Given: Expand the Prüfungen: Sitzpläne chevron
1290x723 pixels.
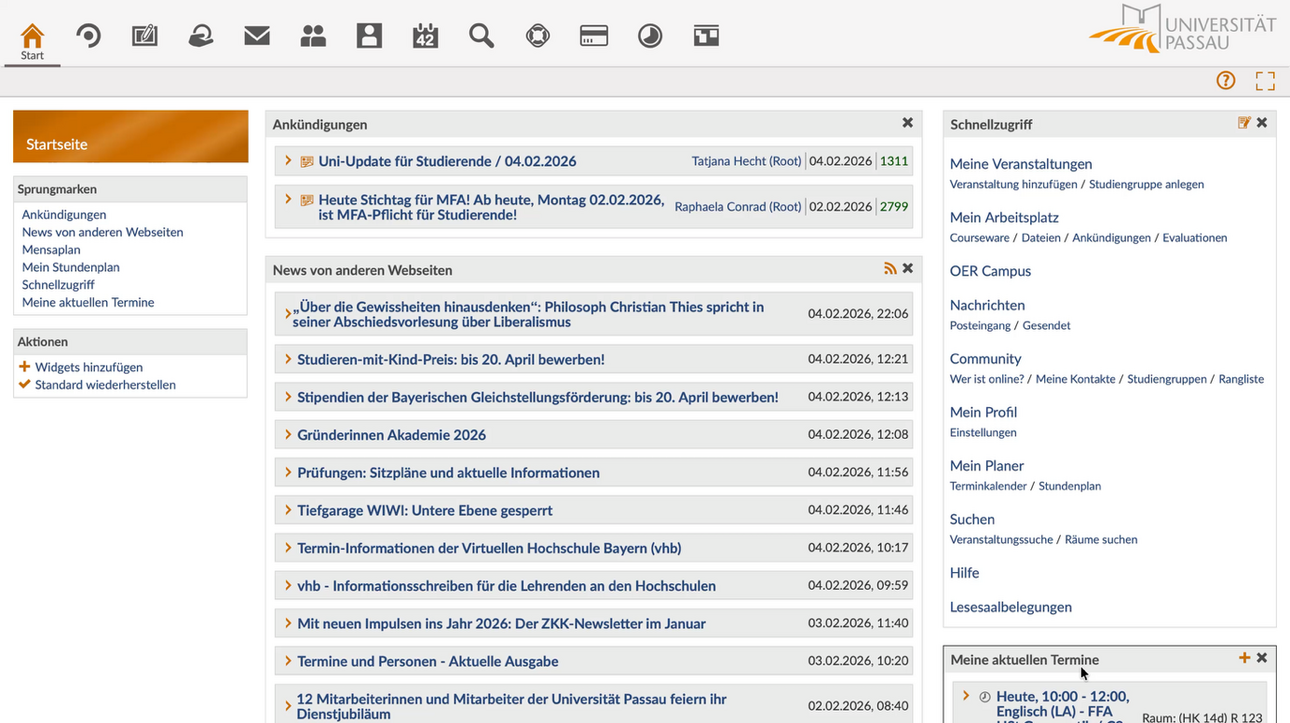Looking at the screenshot, I should pos(288,472).
